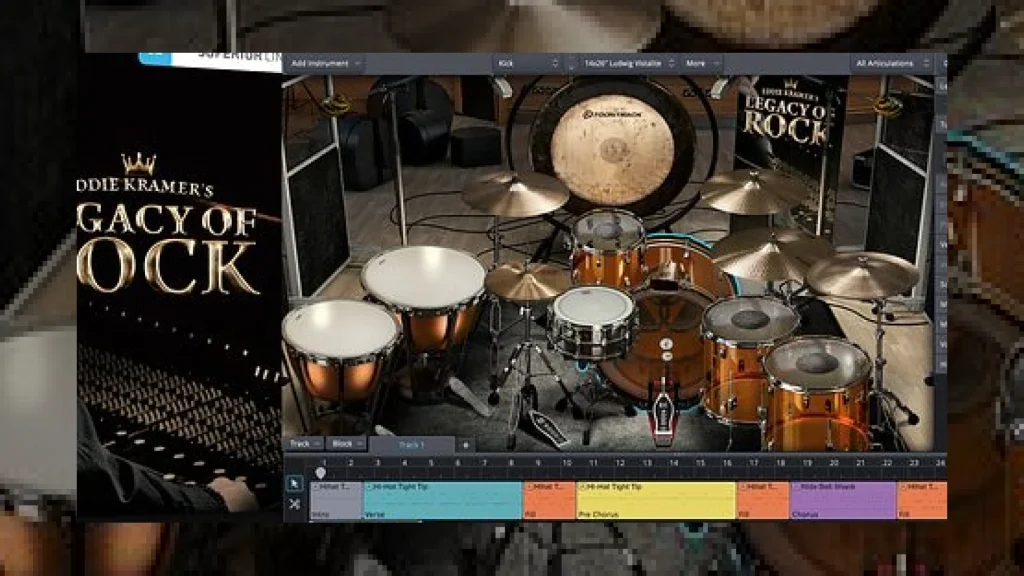Image resolution: width=1024 pixels, height=576 pixels.
Task: Click the snare drum
Action: click(592, 323)
